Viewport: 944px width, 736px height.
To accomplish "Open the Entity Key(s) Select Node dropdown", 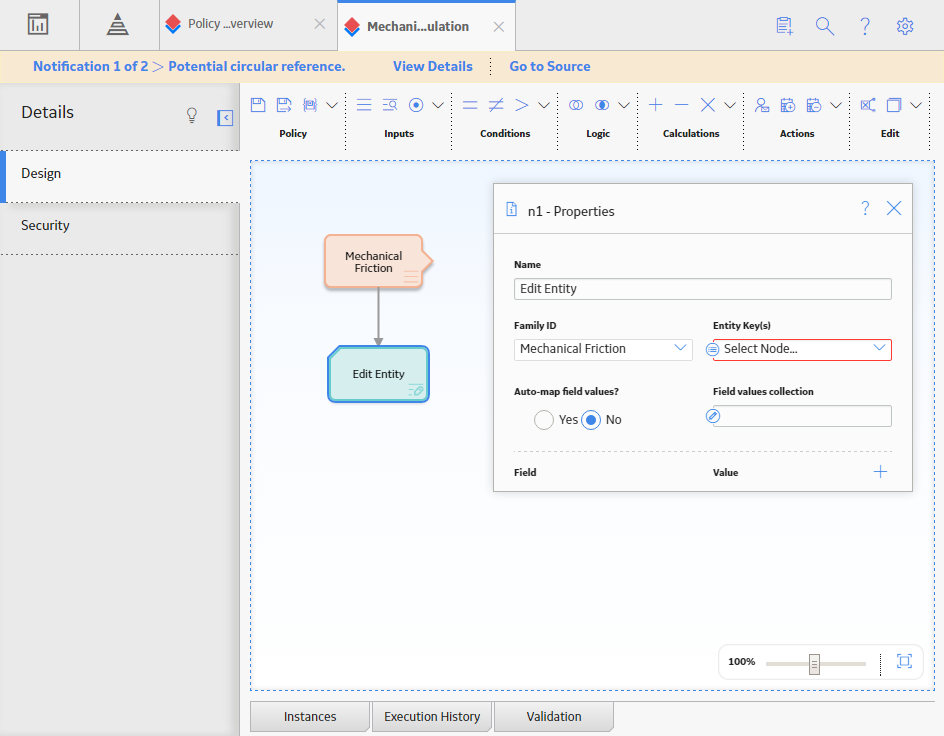I will click(x=802, y=350).
